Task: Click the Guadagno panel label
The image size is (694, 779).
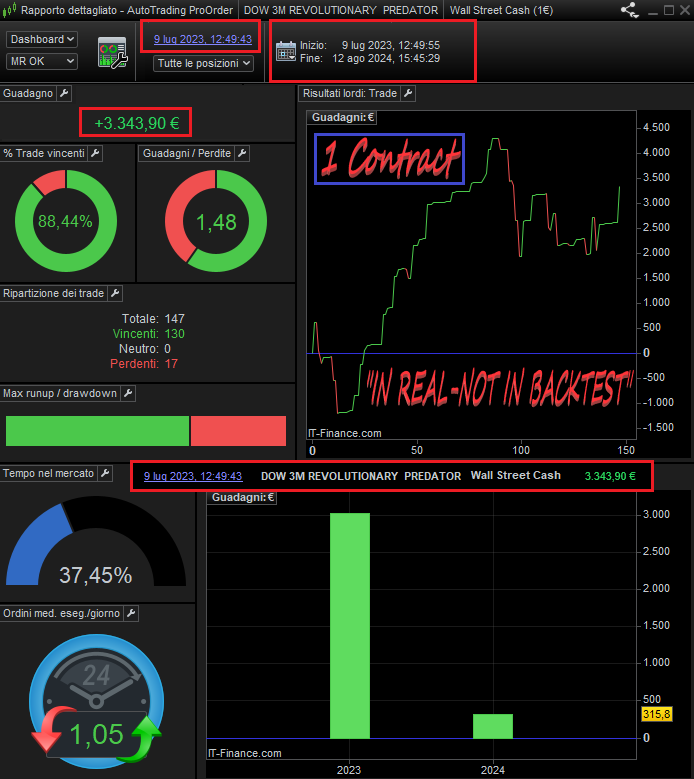Action: click(x=28, y=93)
